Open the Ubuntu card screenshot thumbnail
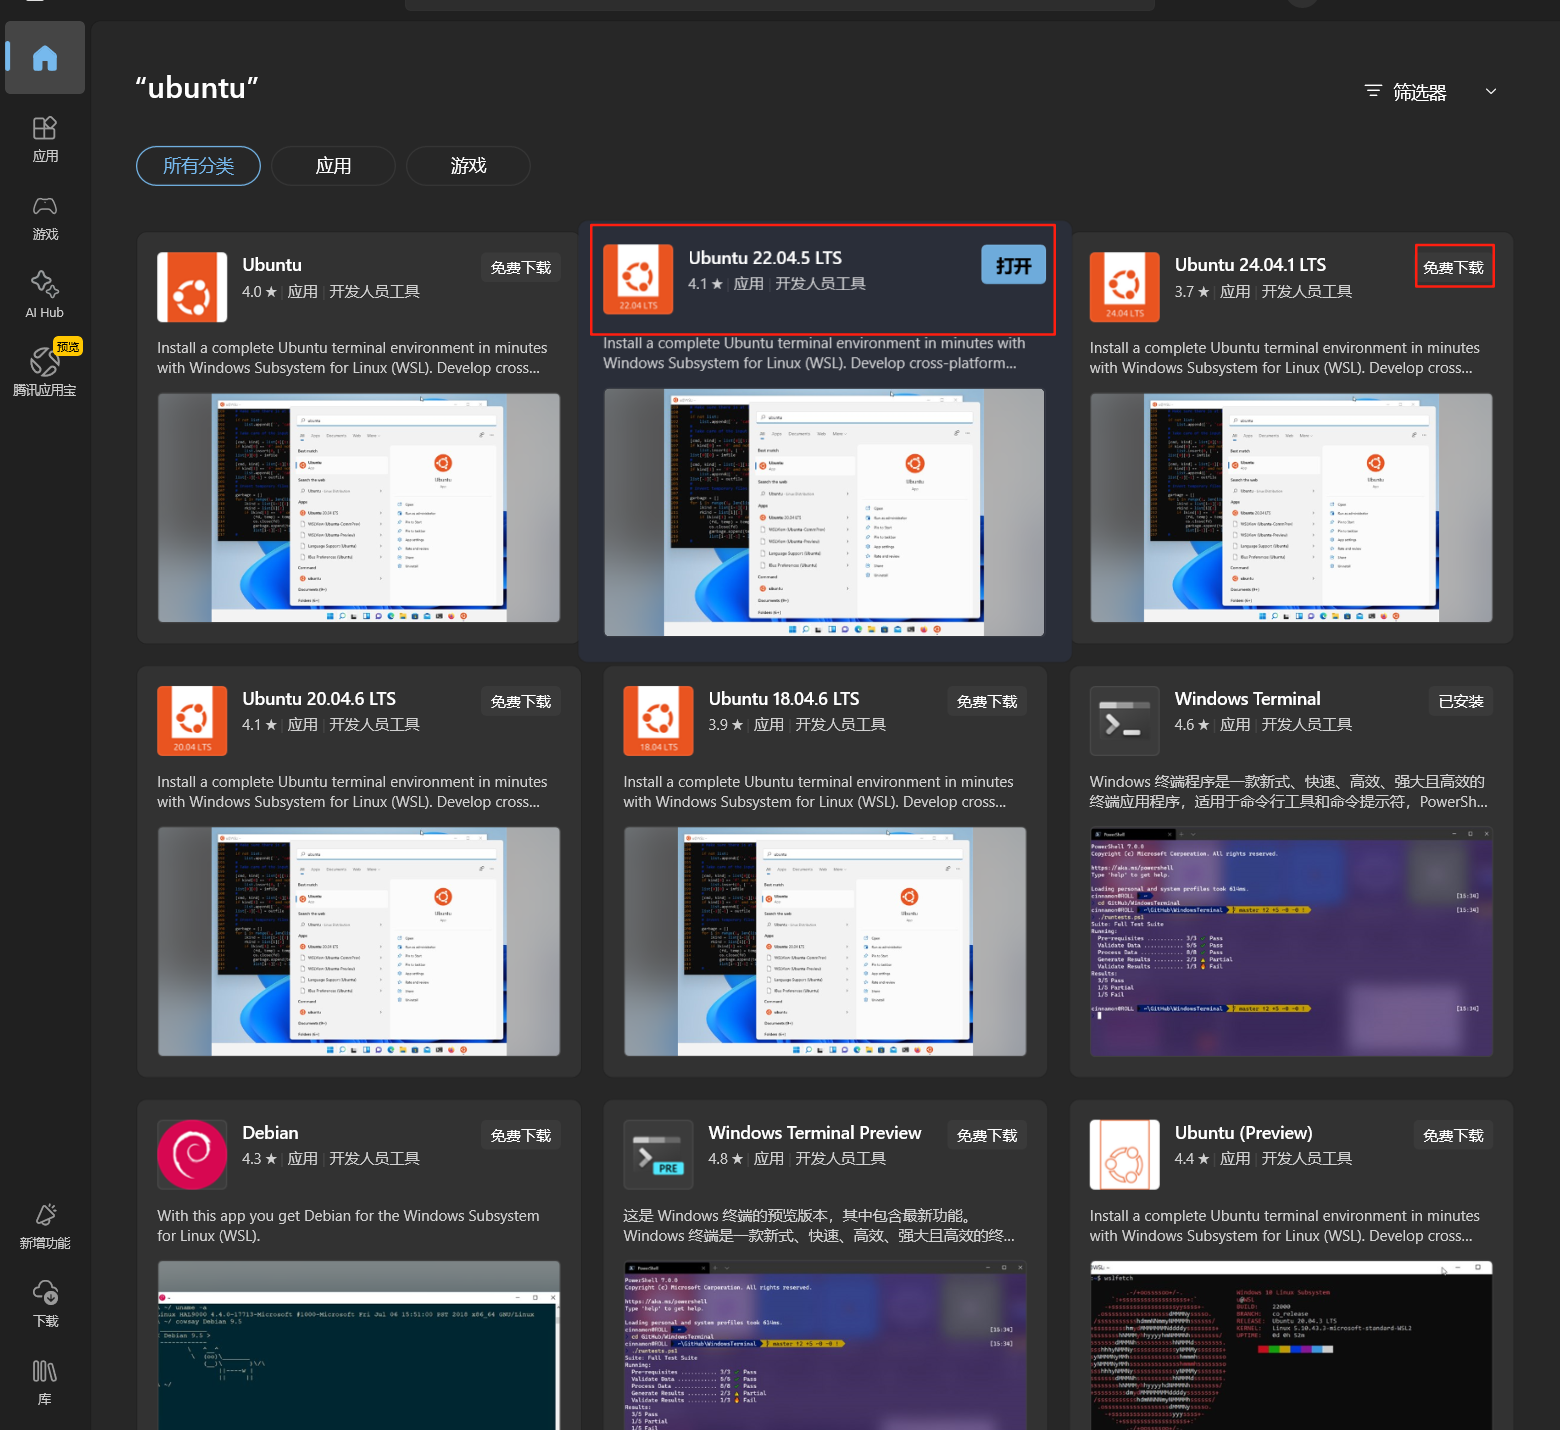This screenshot has width=1560, height=1430. (x=359, y=508)
